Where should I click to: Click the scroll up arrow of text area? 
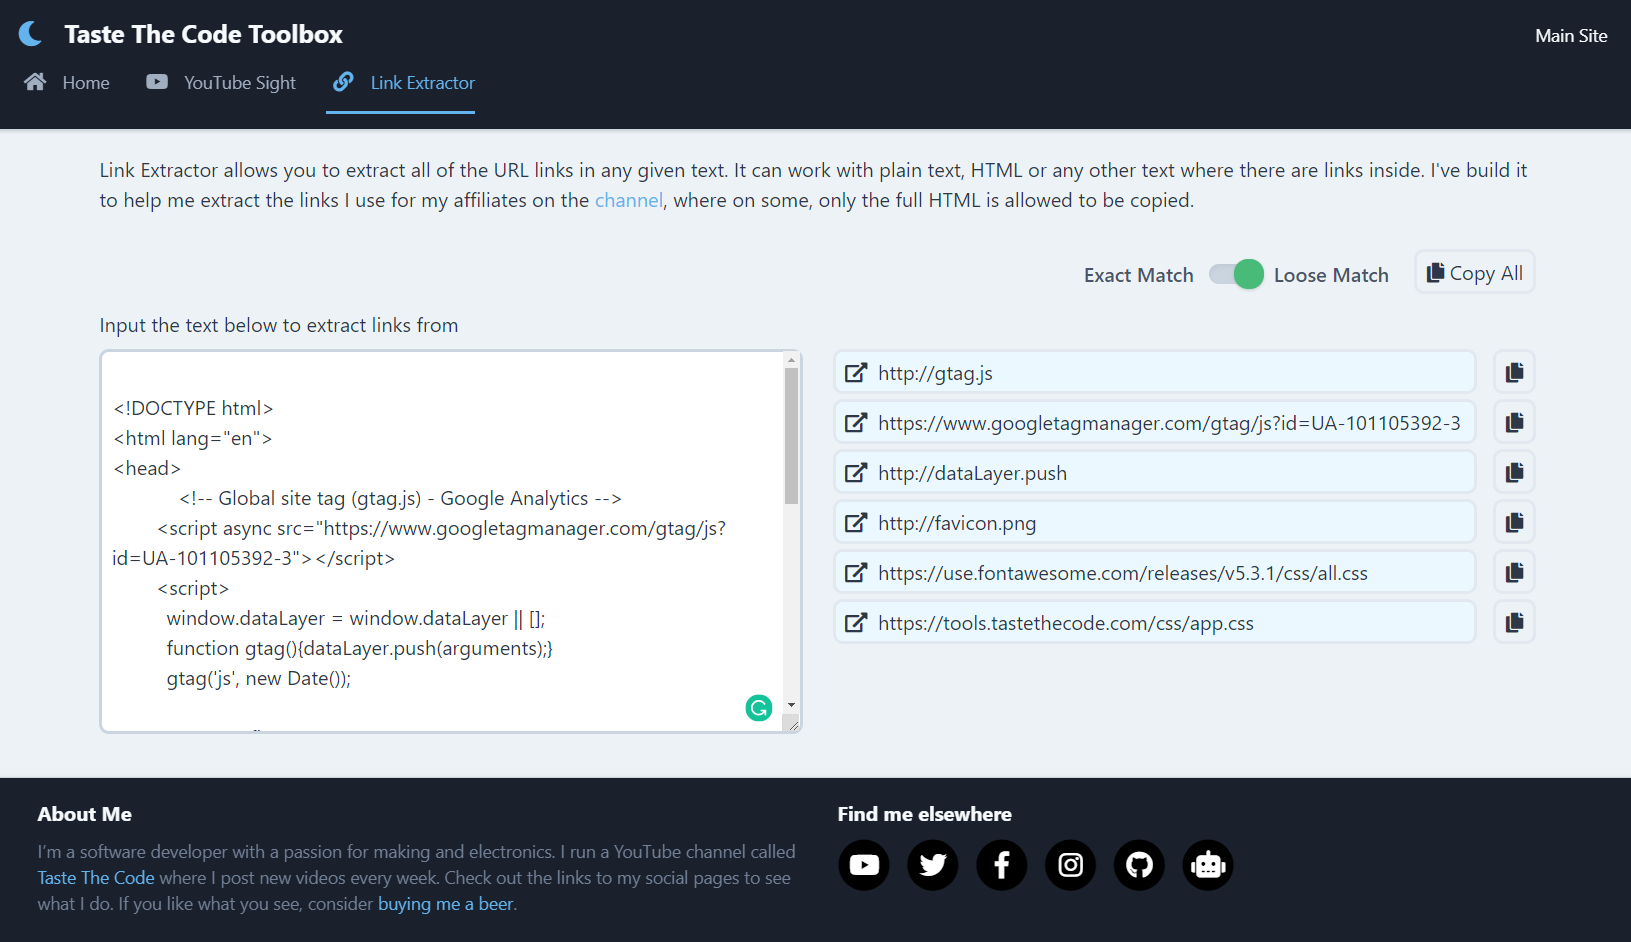791,360
